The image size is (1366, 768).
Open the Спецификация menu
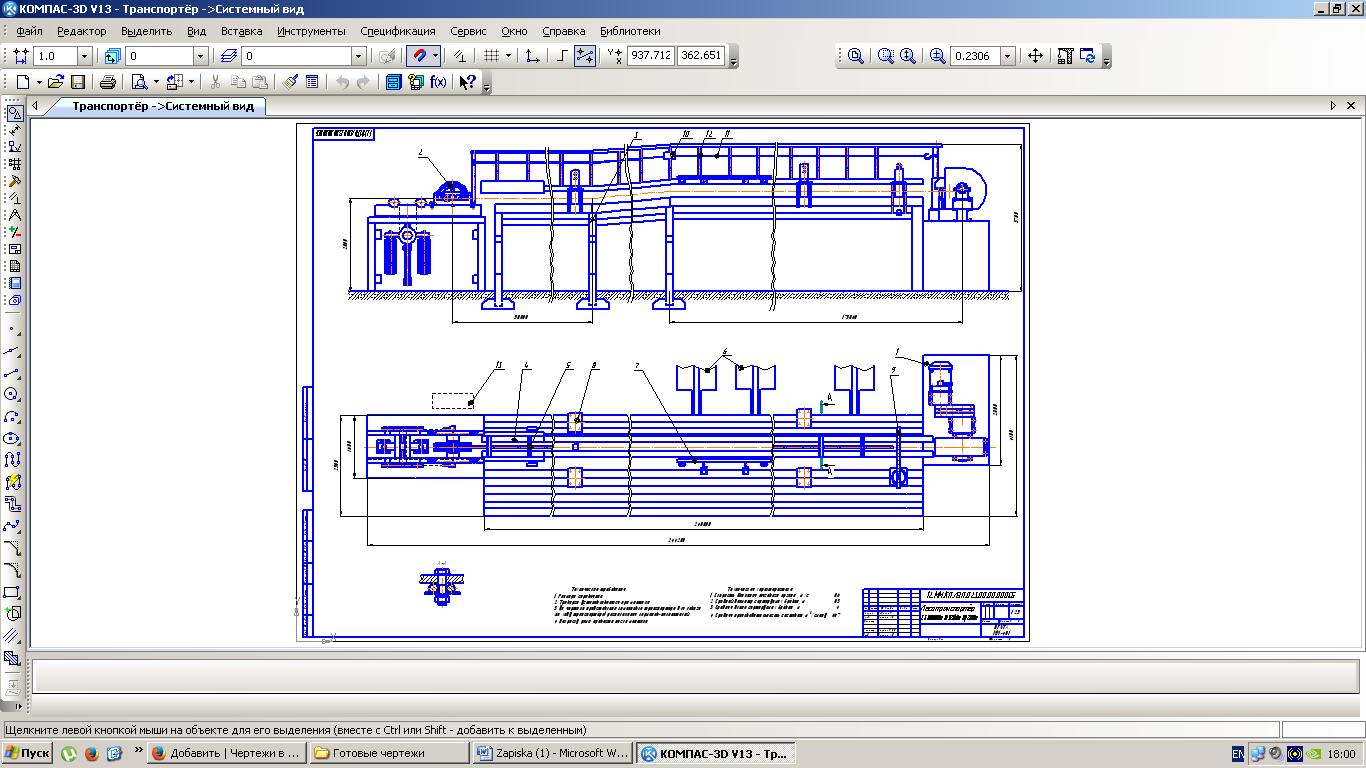398,31
